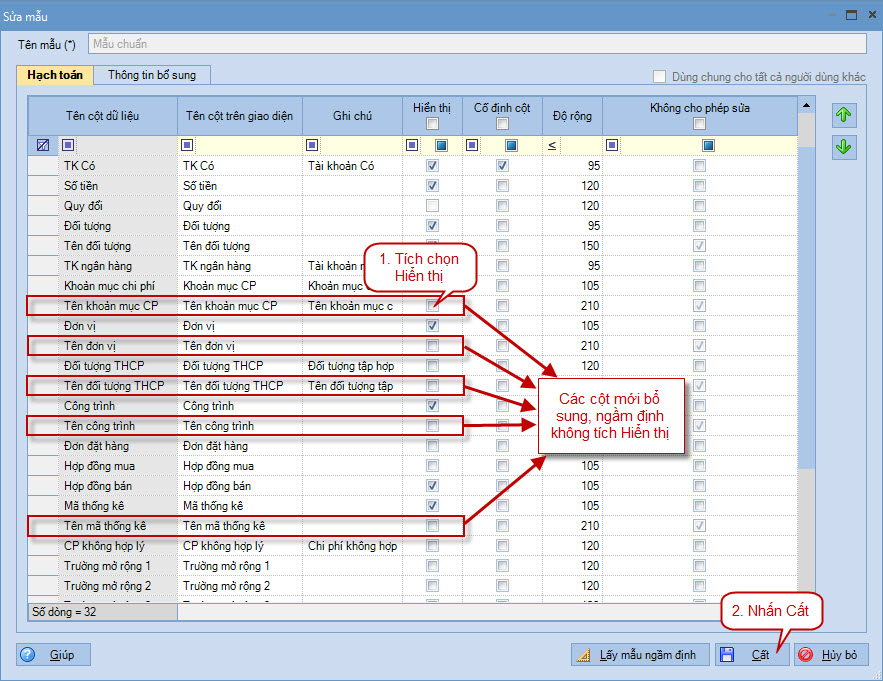Viewport: 883px width, 681px height.
Task: Click 'Đối tượng tập hợp' note cell
Action: [353, 366]
